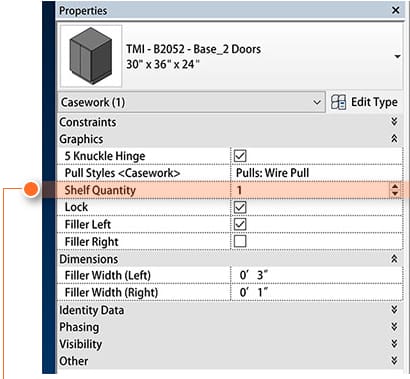The width and height of the screenshot is (410, 379).
Task: Expand the Constraints section chevron
Action: (x=394, y=122)
